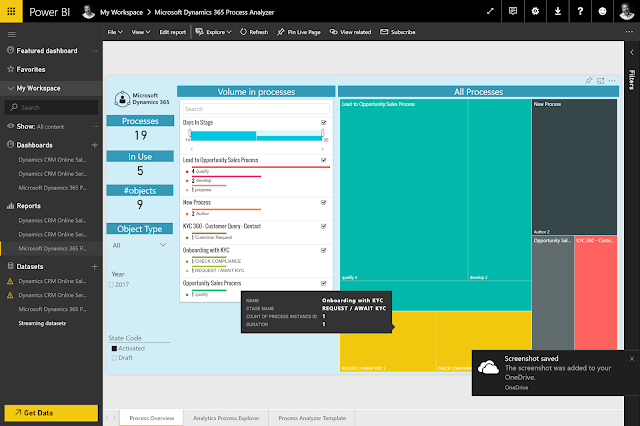Open the app launcher waffle icon
Viewport: 640px width, 426px height.
click(x=11, y=11)
